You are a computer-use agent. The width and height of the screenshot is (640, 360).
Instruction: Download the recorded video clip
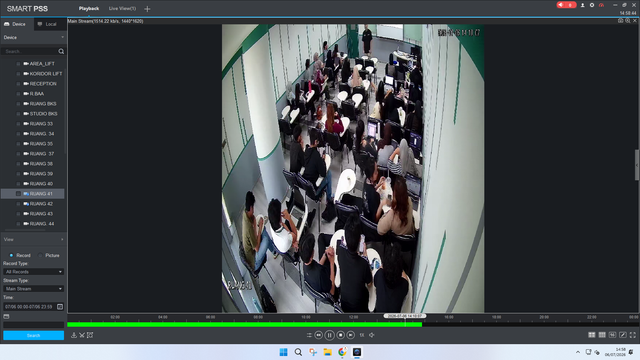[74, 335]
